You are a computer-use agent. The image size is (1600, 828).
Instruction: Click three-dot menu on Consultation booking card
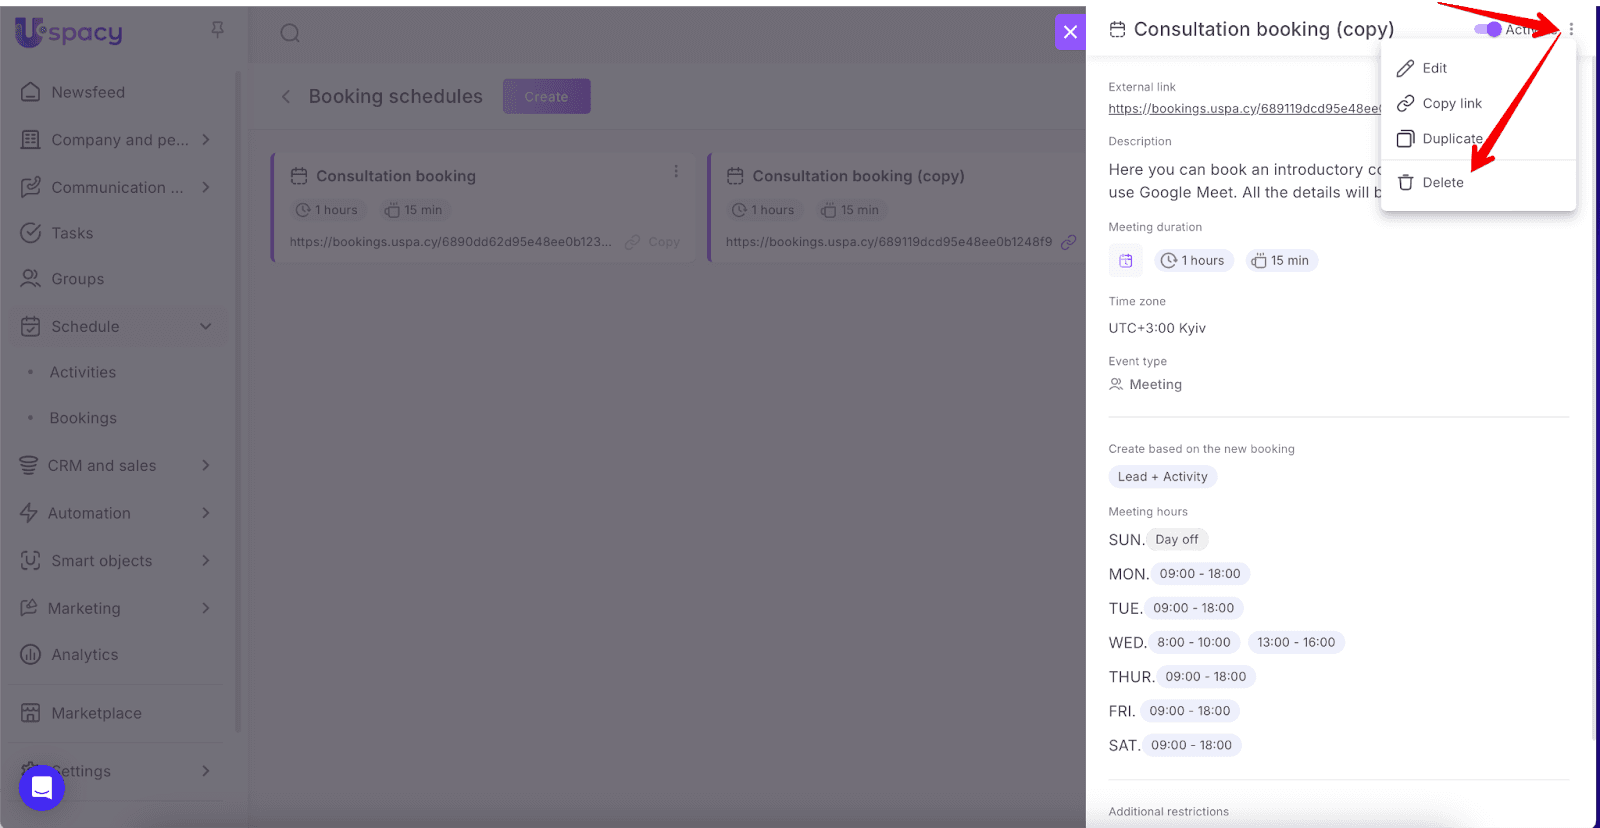[x=676, y=172]
